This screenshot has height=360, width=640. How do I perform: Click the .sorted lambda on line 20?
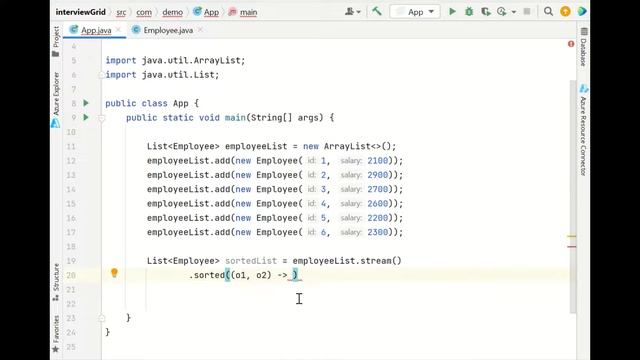pyautogui.click(x=243, y=275)
